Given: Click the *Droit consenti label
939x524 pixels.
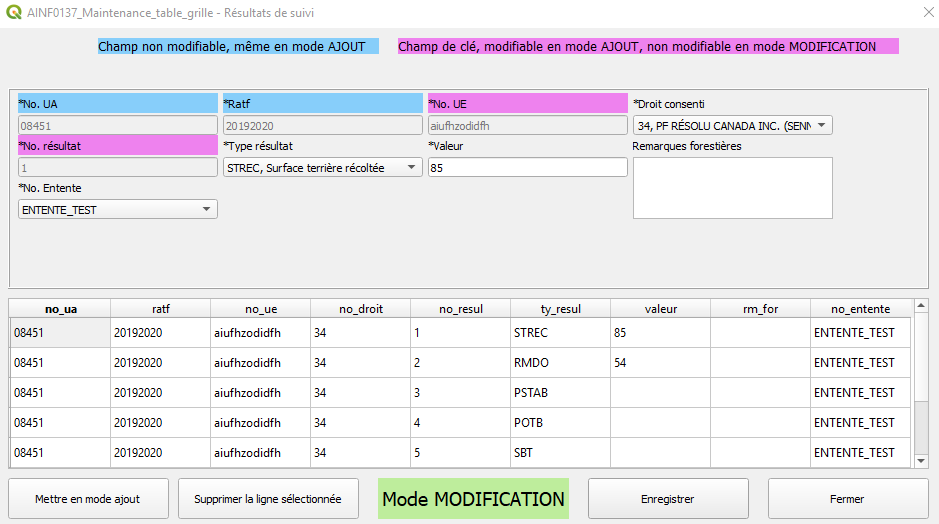Looking at the screenshot, I should [x=669, y=104].
